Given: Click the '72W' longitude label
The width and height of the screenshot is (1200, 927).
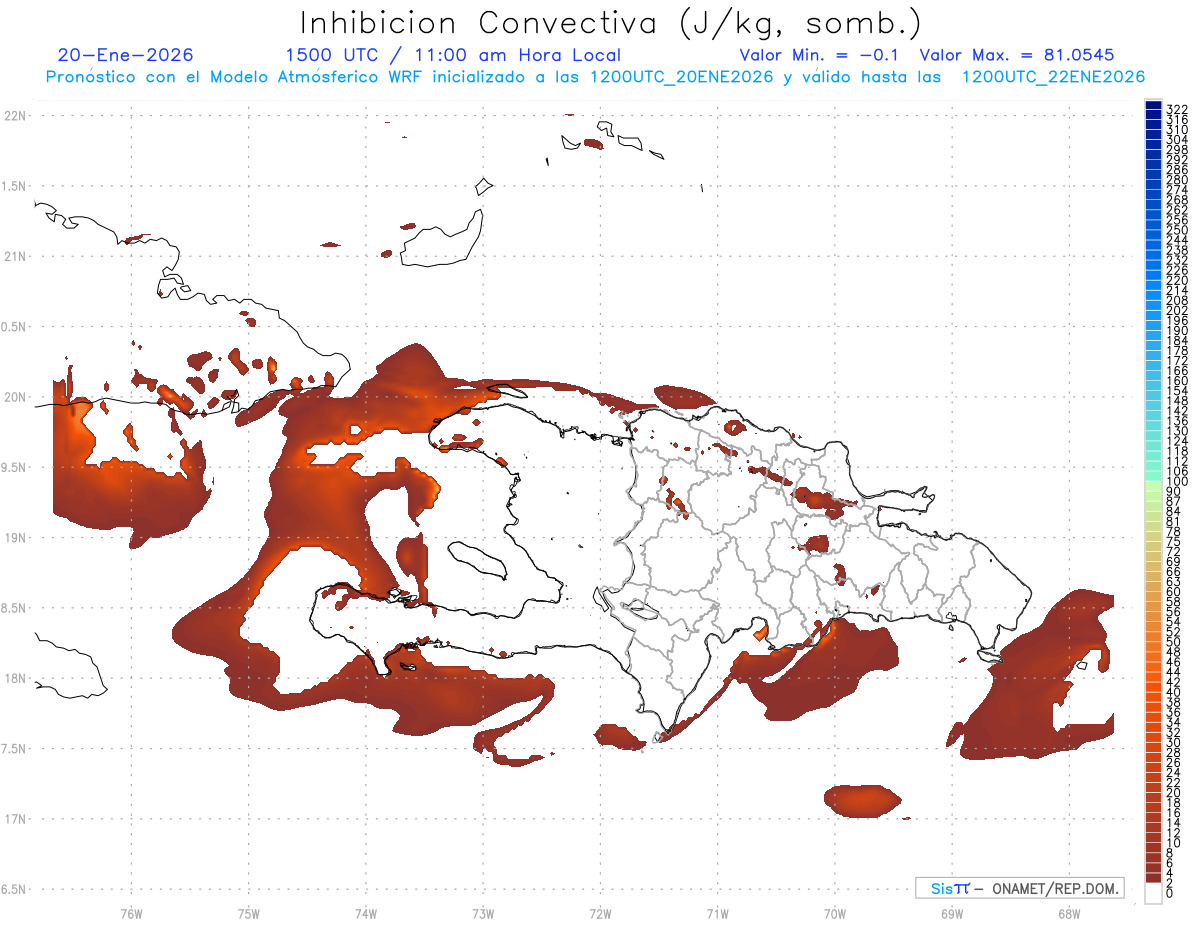Looking at the screenshot, I should (x=600, y=913).
